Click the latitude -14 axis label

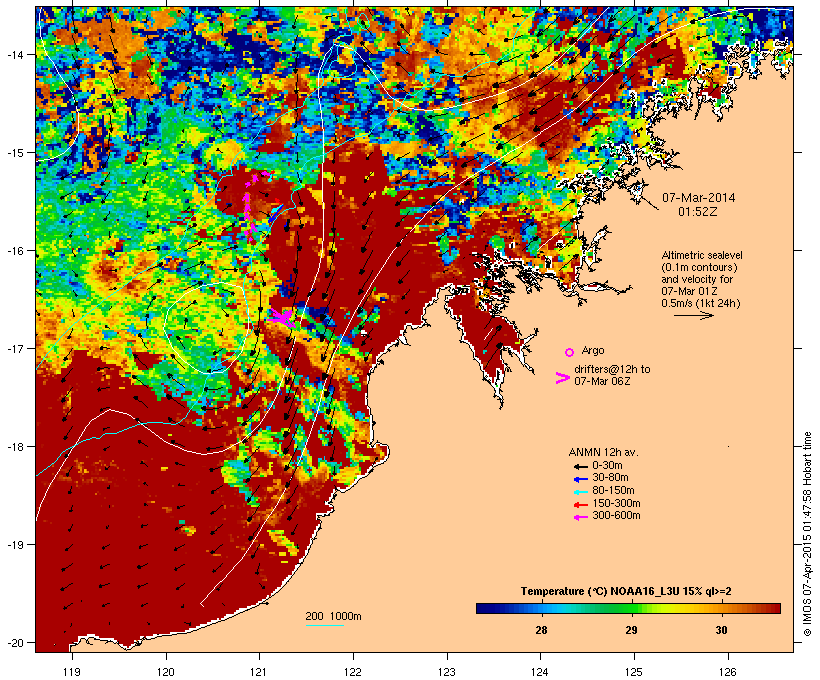point(14,55)
